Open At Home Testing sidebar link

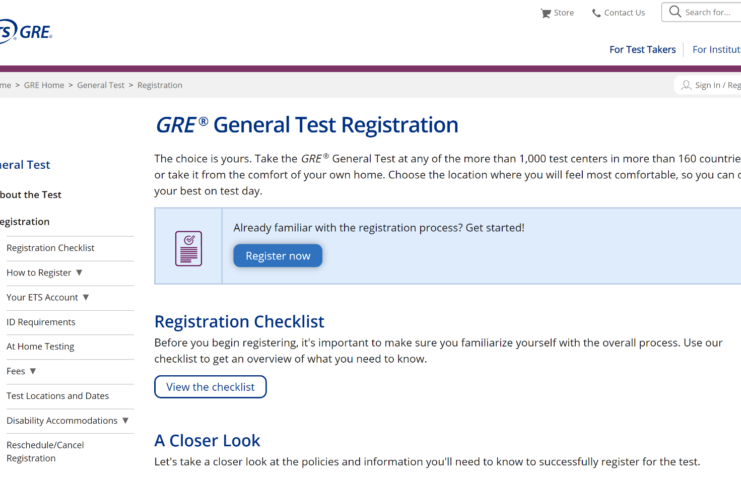pyautogui.click(x=40, y=346)
